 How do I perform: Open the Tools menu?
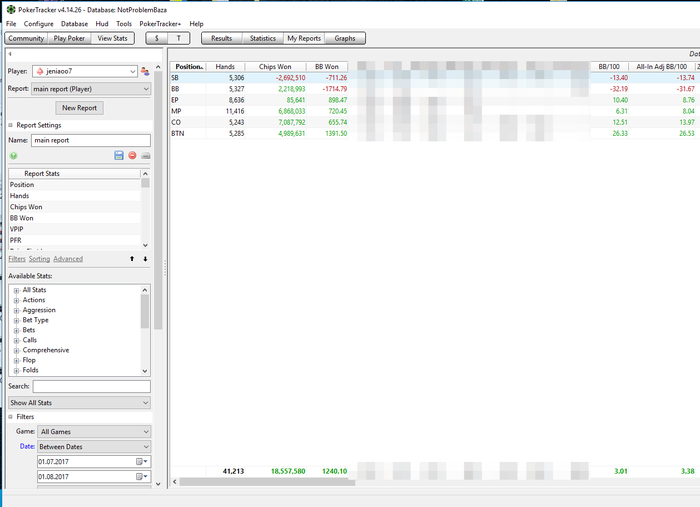(x=124, y=24)
